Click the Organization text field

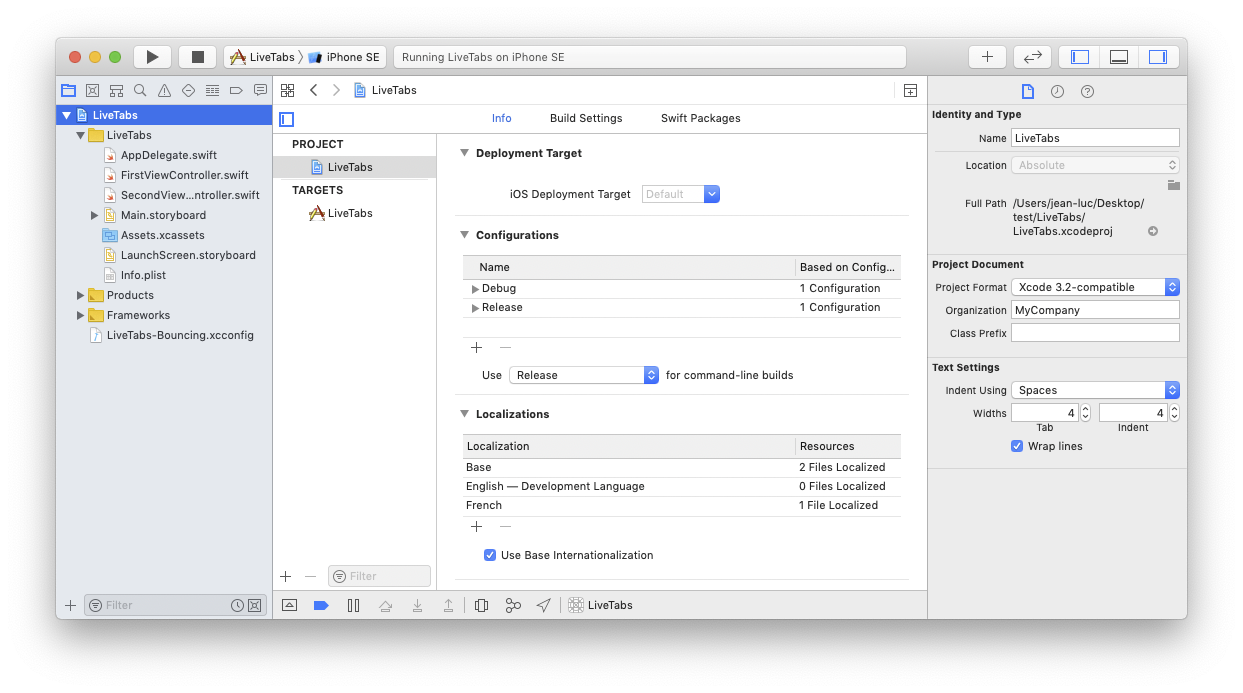pos(1095,310)
